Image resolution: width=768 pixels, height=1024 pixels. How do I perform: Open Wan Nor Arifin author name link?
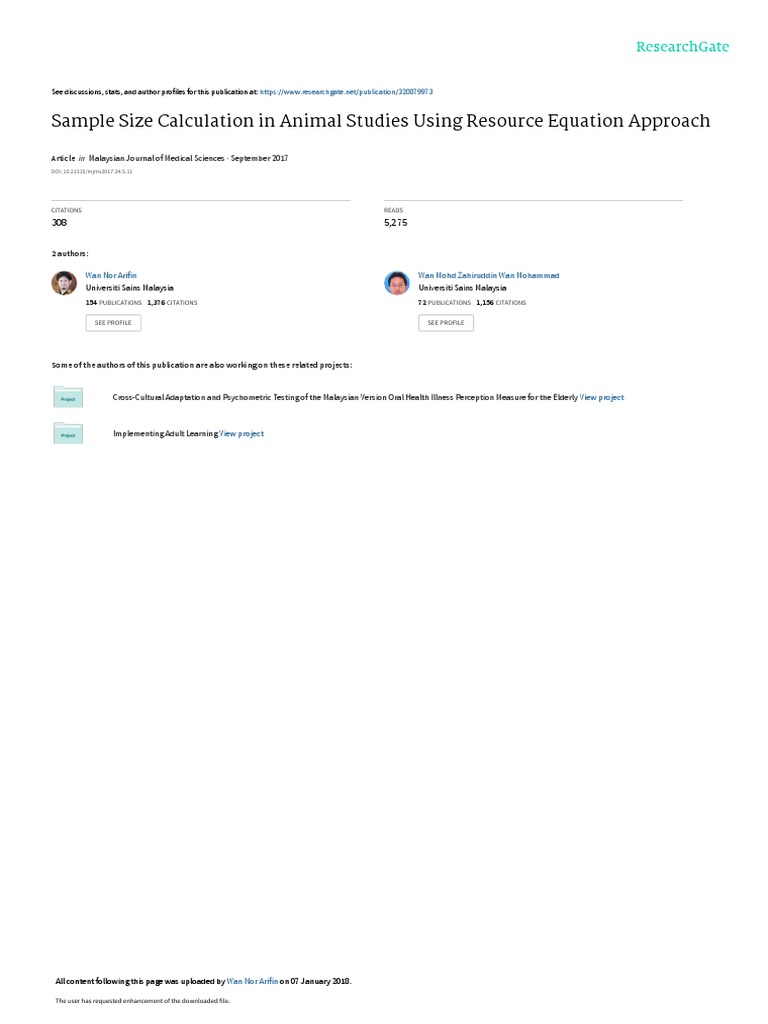111,276
